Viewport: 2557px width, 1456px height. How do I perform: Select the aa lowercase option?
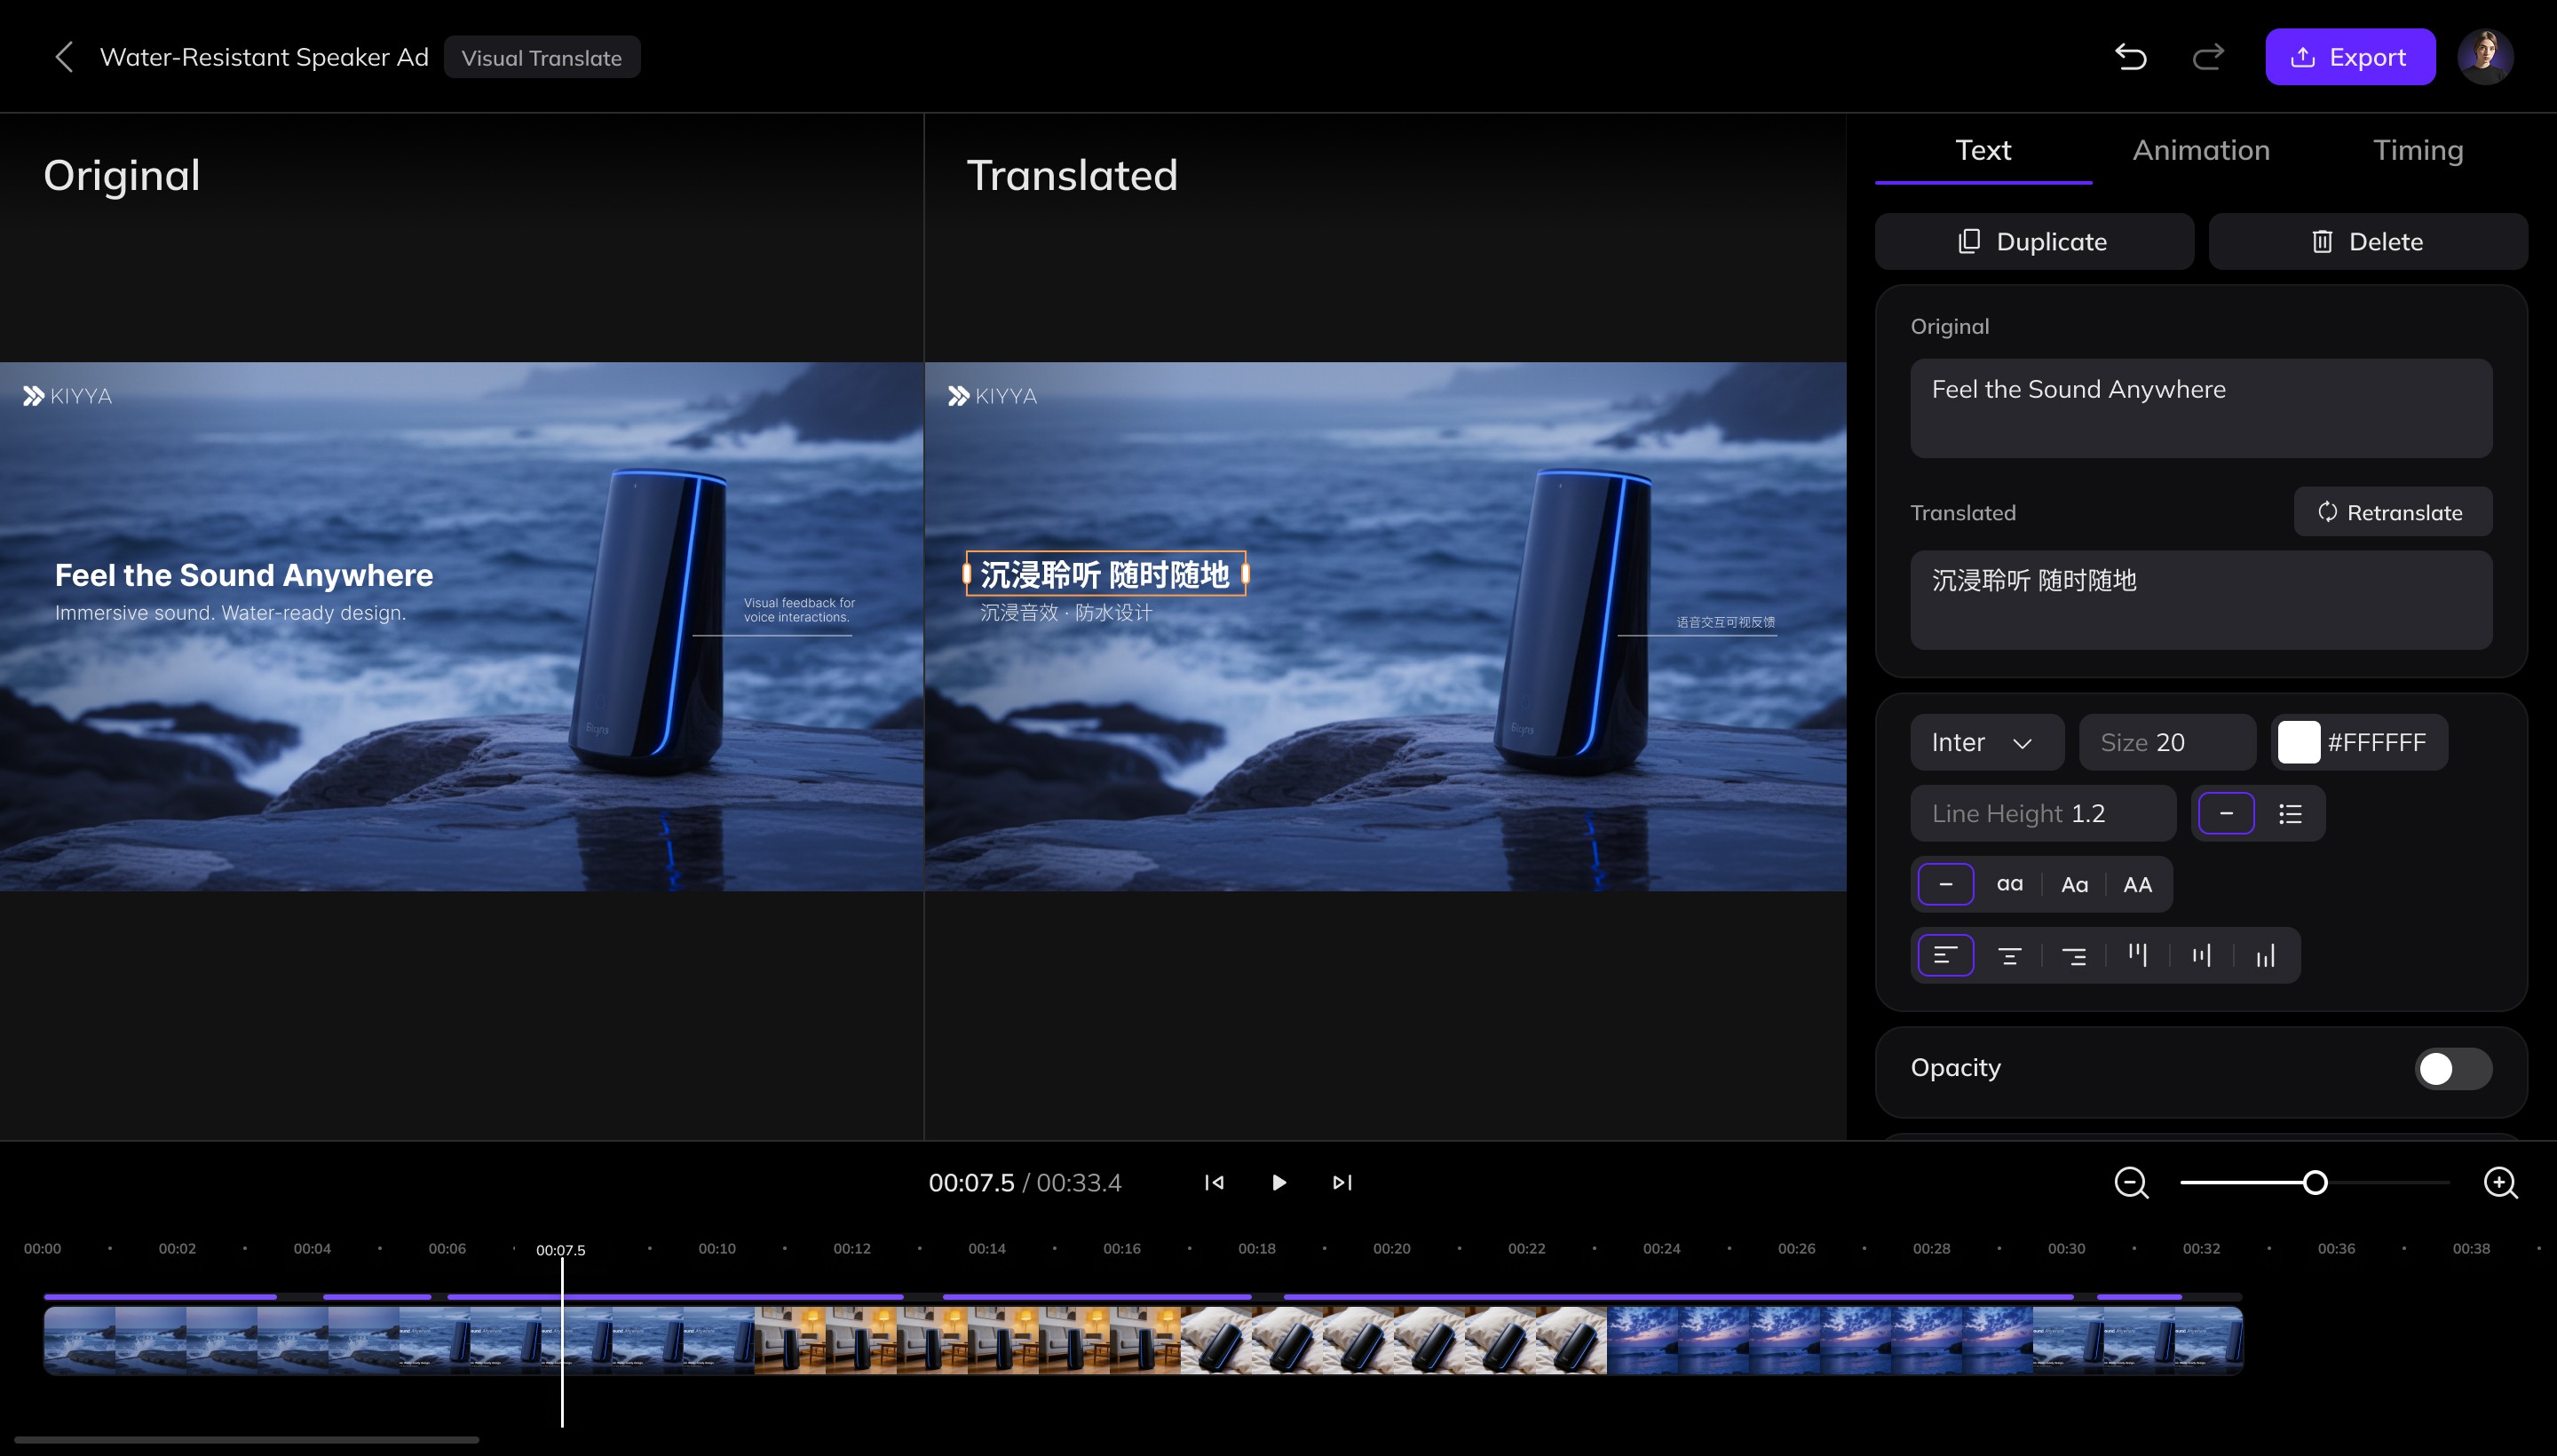tap(2010, 885)
